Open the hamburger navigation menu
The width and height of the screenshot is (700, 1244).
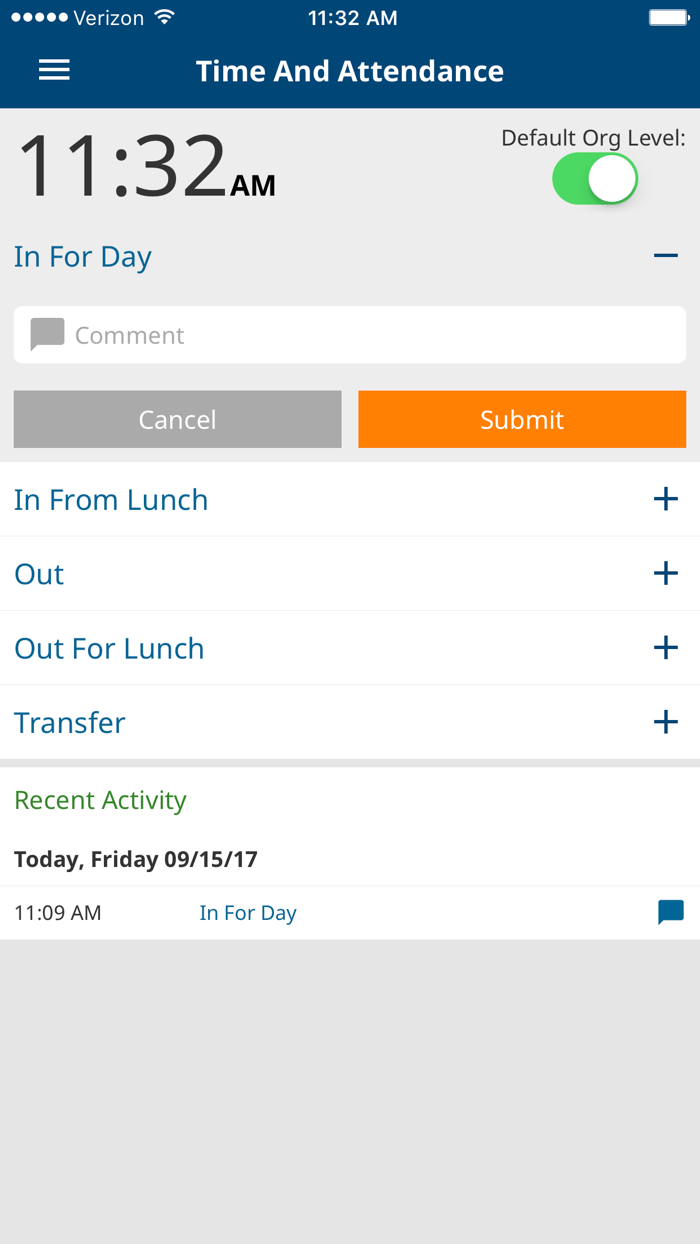[54, 70]
